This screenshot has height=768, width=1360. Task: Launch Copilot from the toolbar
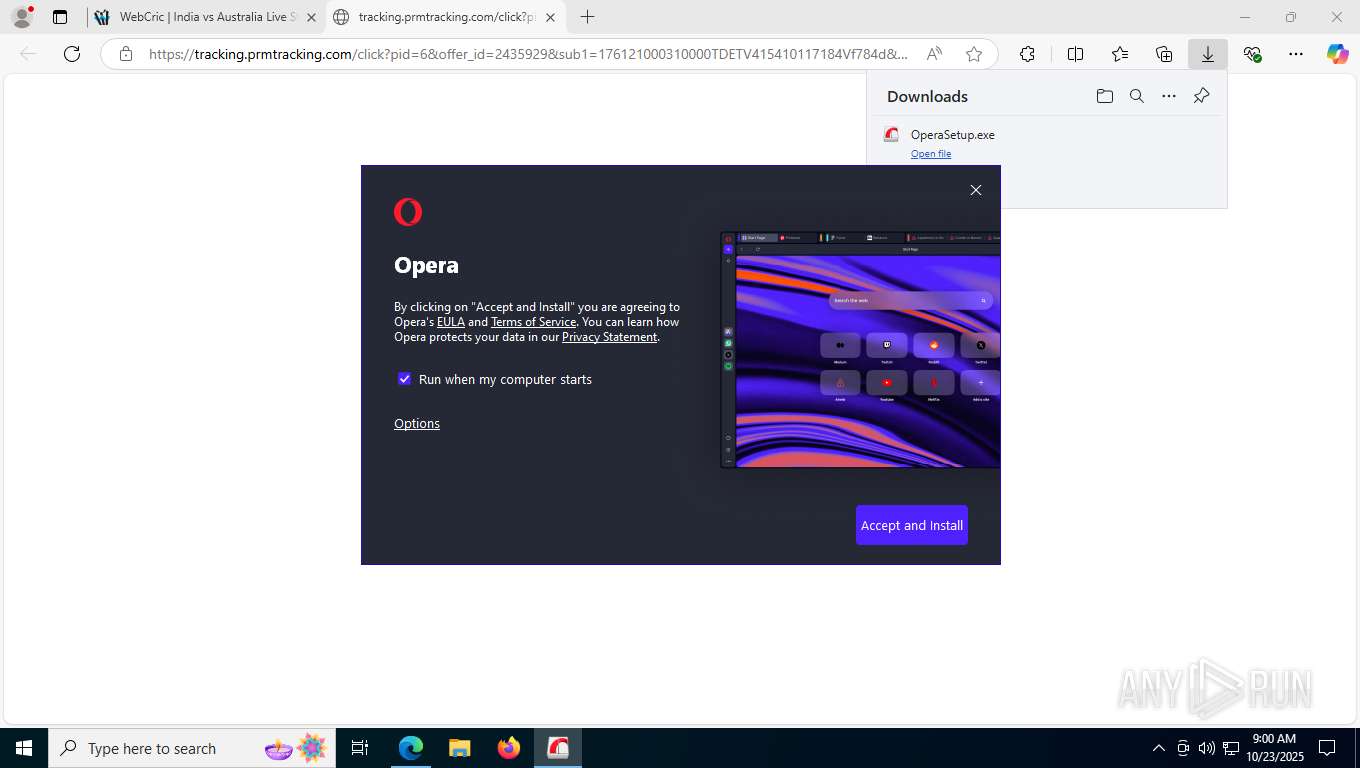[1337, 54]
